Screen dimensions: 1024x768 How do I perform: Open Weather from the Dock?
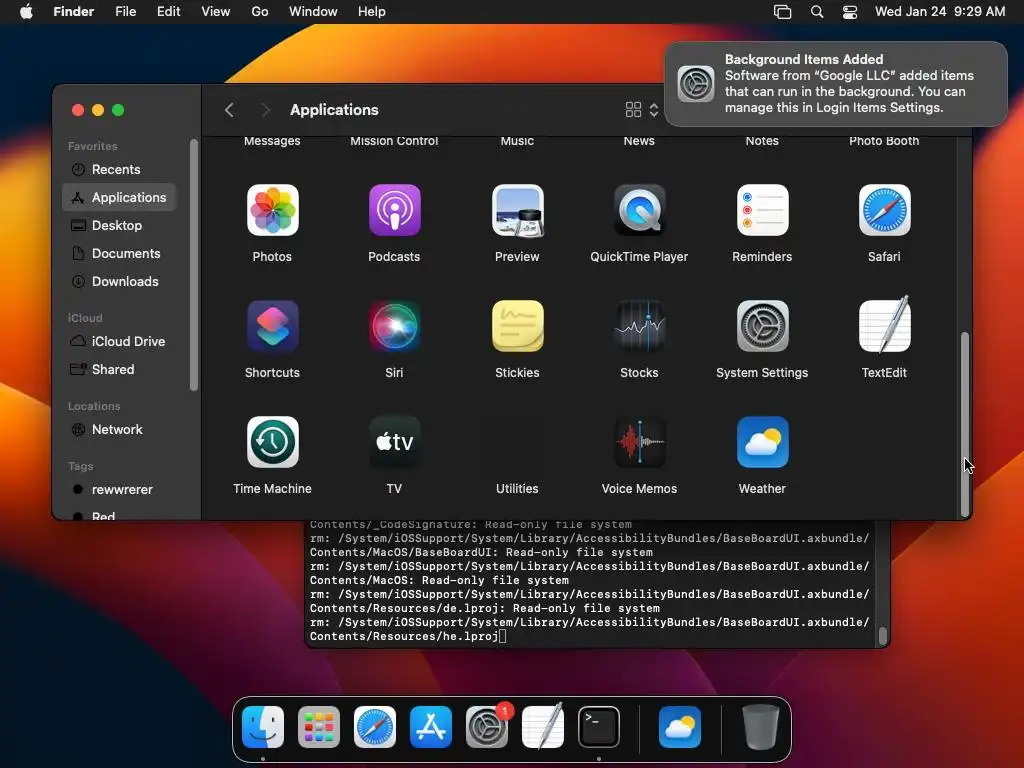tap(680, 727)
